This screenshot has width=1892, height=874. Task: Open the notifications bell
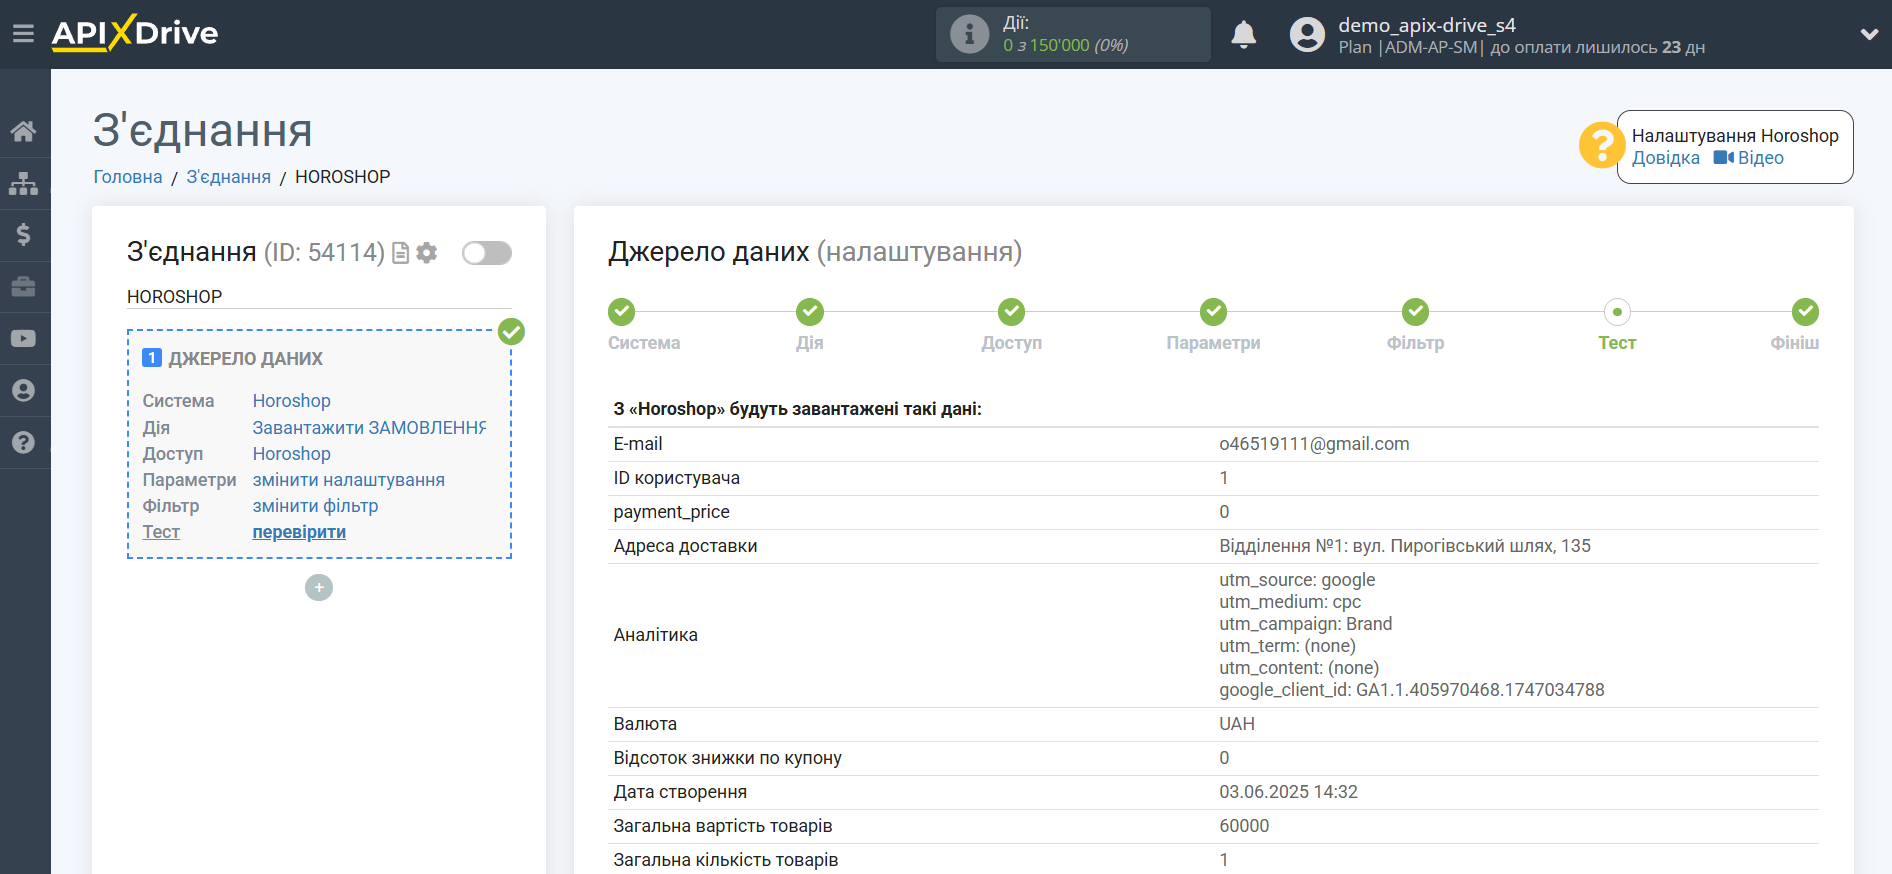tap(1243, 35)
